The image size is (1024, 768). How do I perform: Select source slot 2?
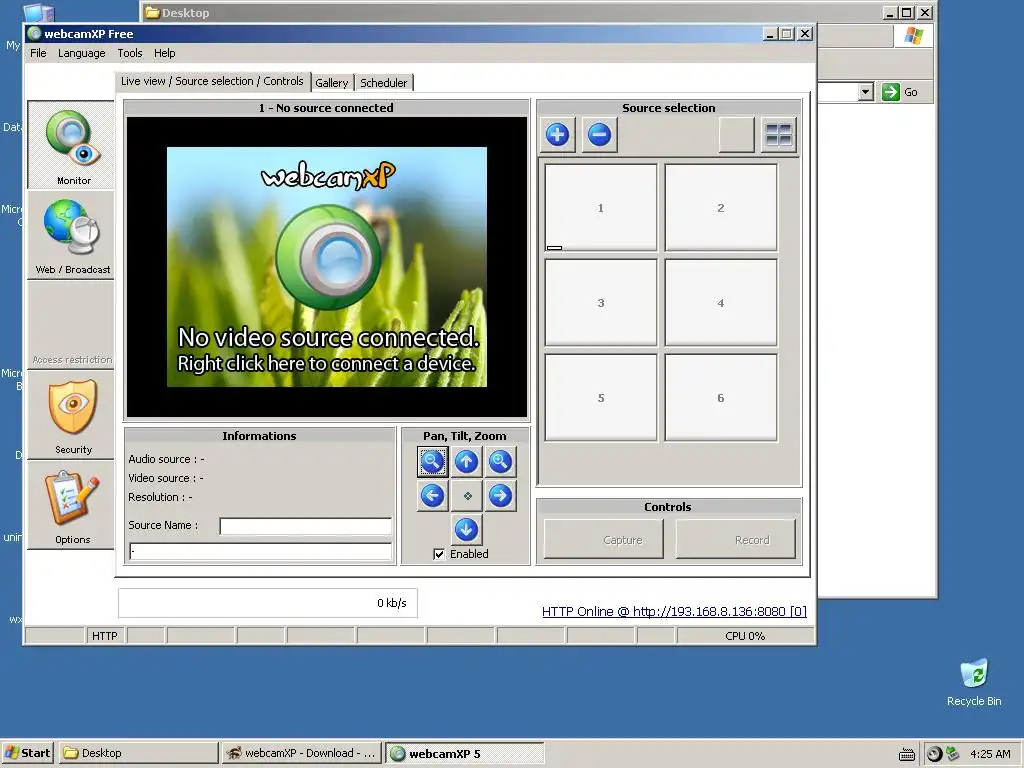point(721,208)
